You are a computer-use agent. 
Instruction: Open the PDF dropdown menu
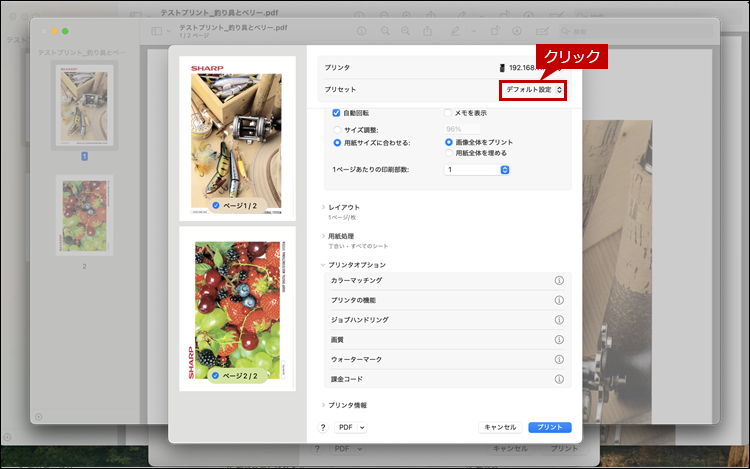click(350, 427)
